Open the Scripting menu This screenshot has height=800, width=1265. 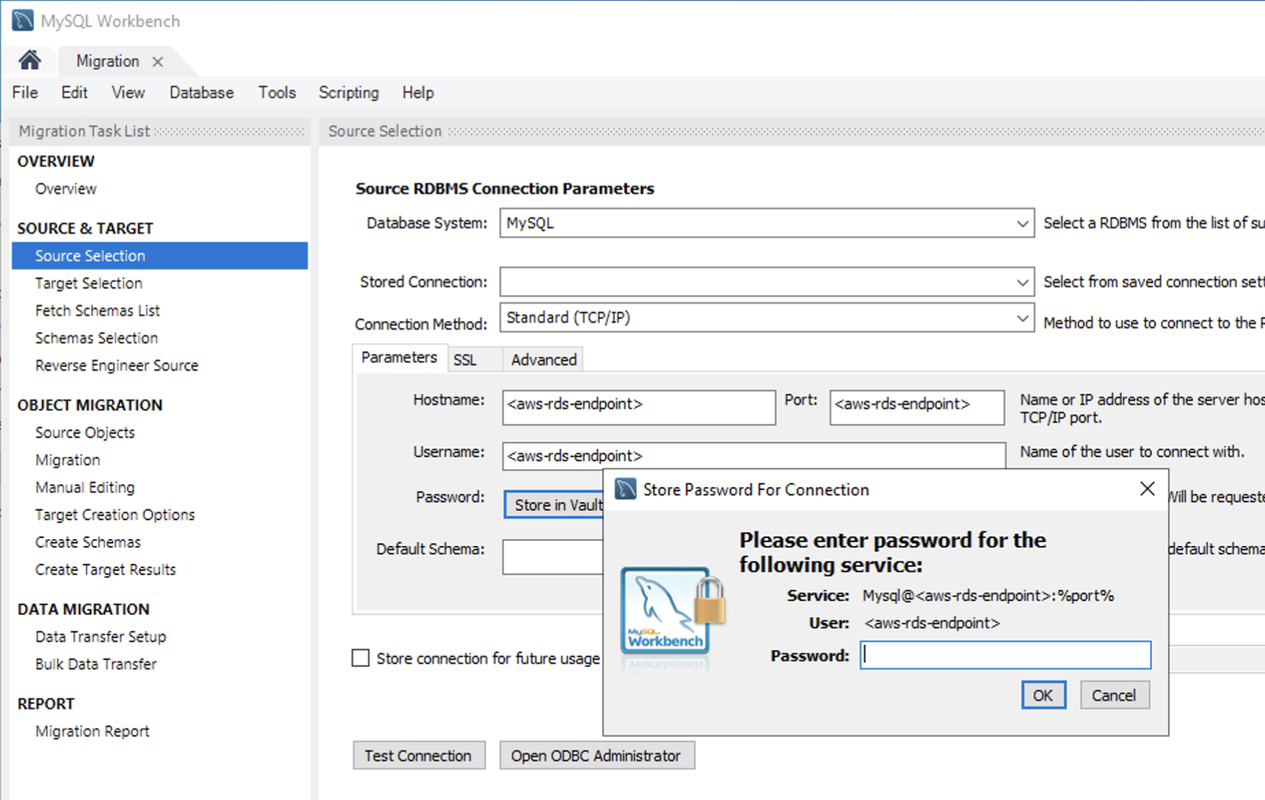348,92
